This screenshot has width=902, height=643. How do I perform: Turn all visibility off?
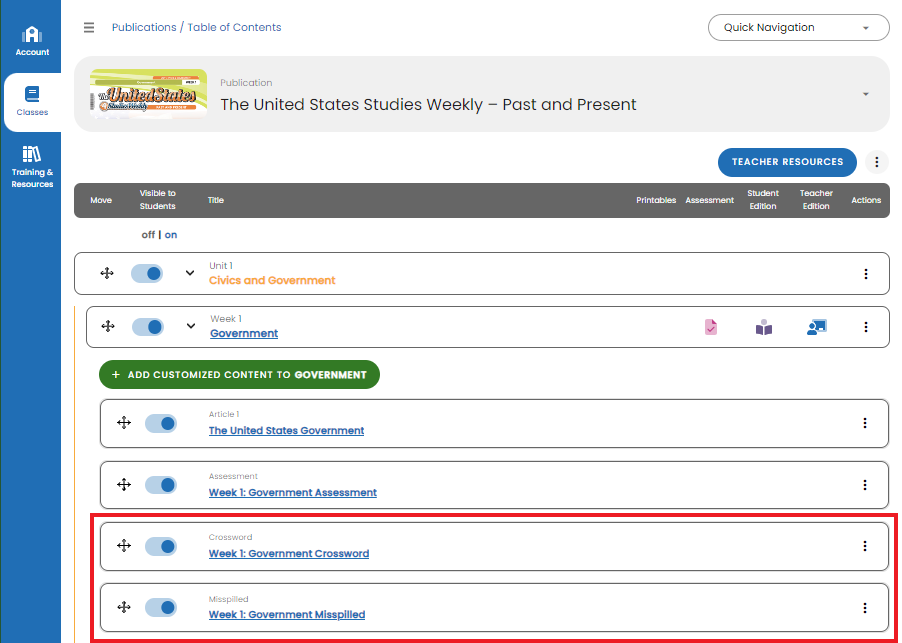pos(148,235)
